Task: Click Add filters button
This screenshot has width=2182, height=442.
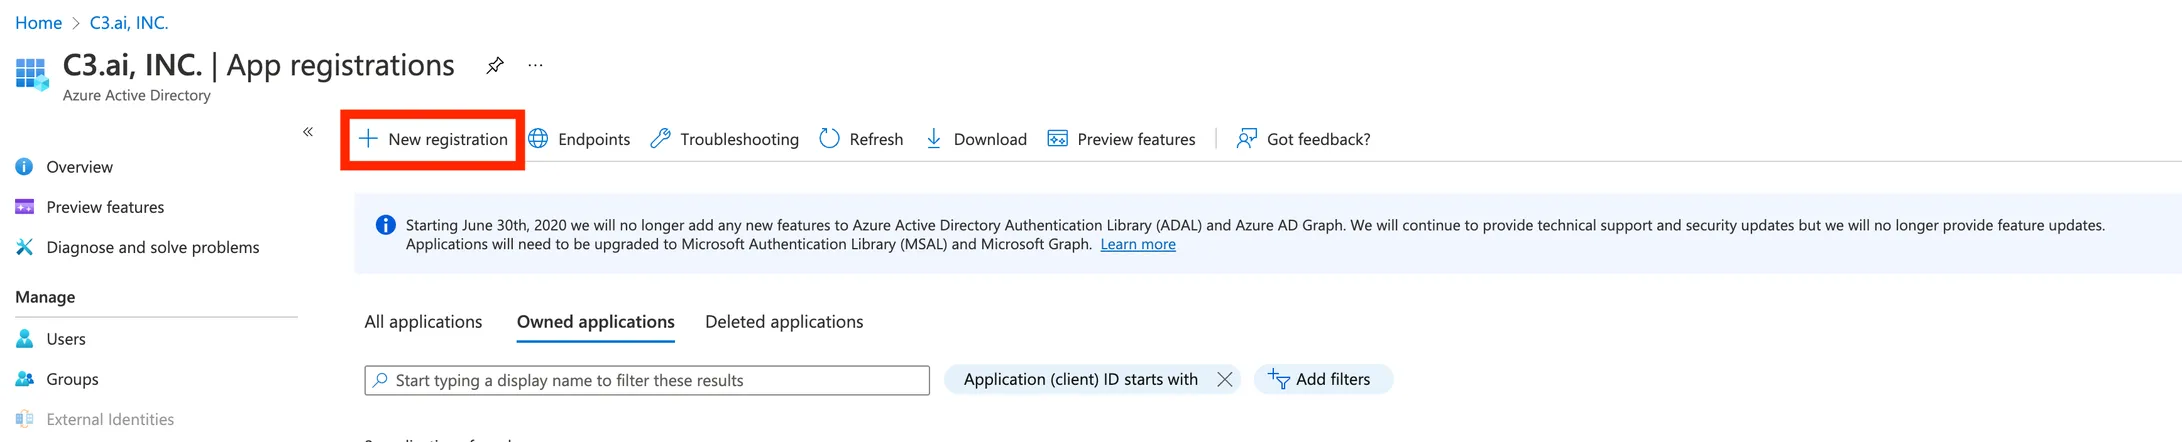Action: tap(1321, 379)
